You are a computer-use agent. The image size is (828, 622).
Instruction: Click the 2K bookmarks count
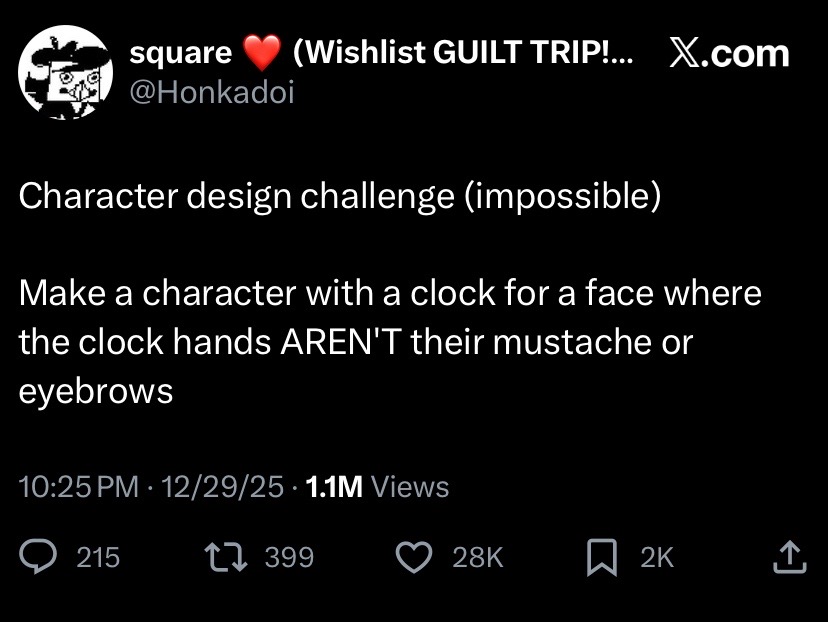[657, 557]
